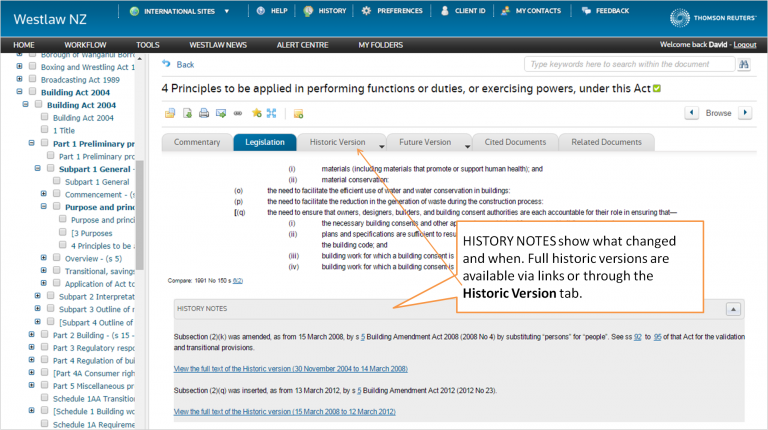The image size is (768, 430).
Task: Open the Future Version dropdown arrow
Action: tap(467, 146)
